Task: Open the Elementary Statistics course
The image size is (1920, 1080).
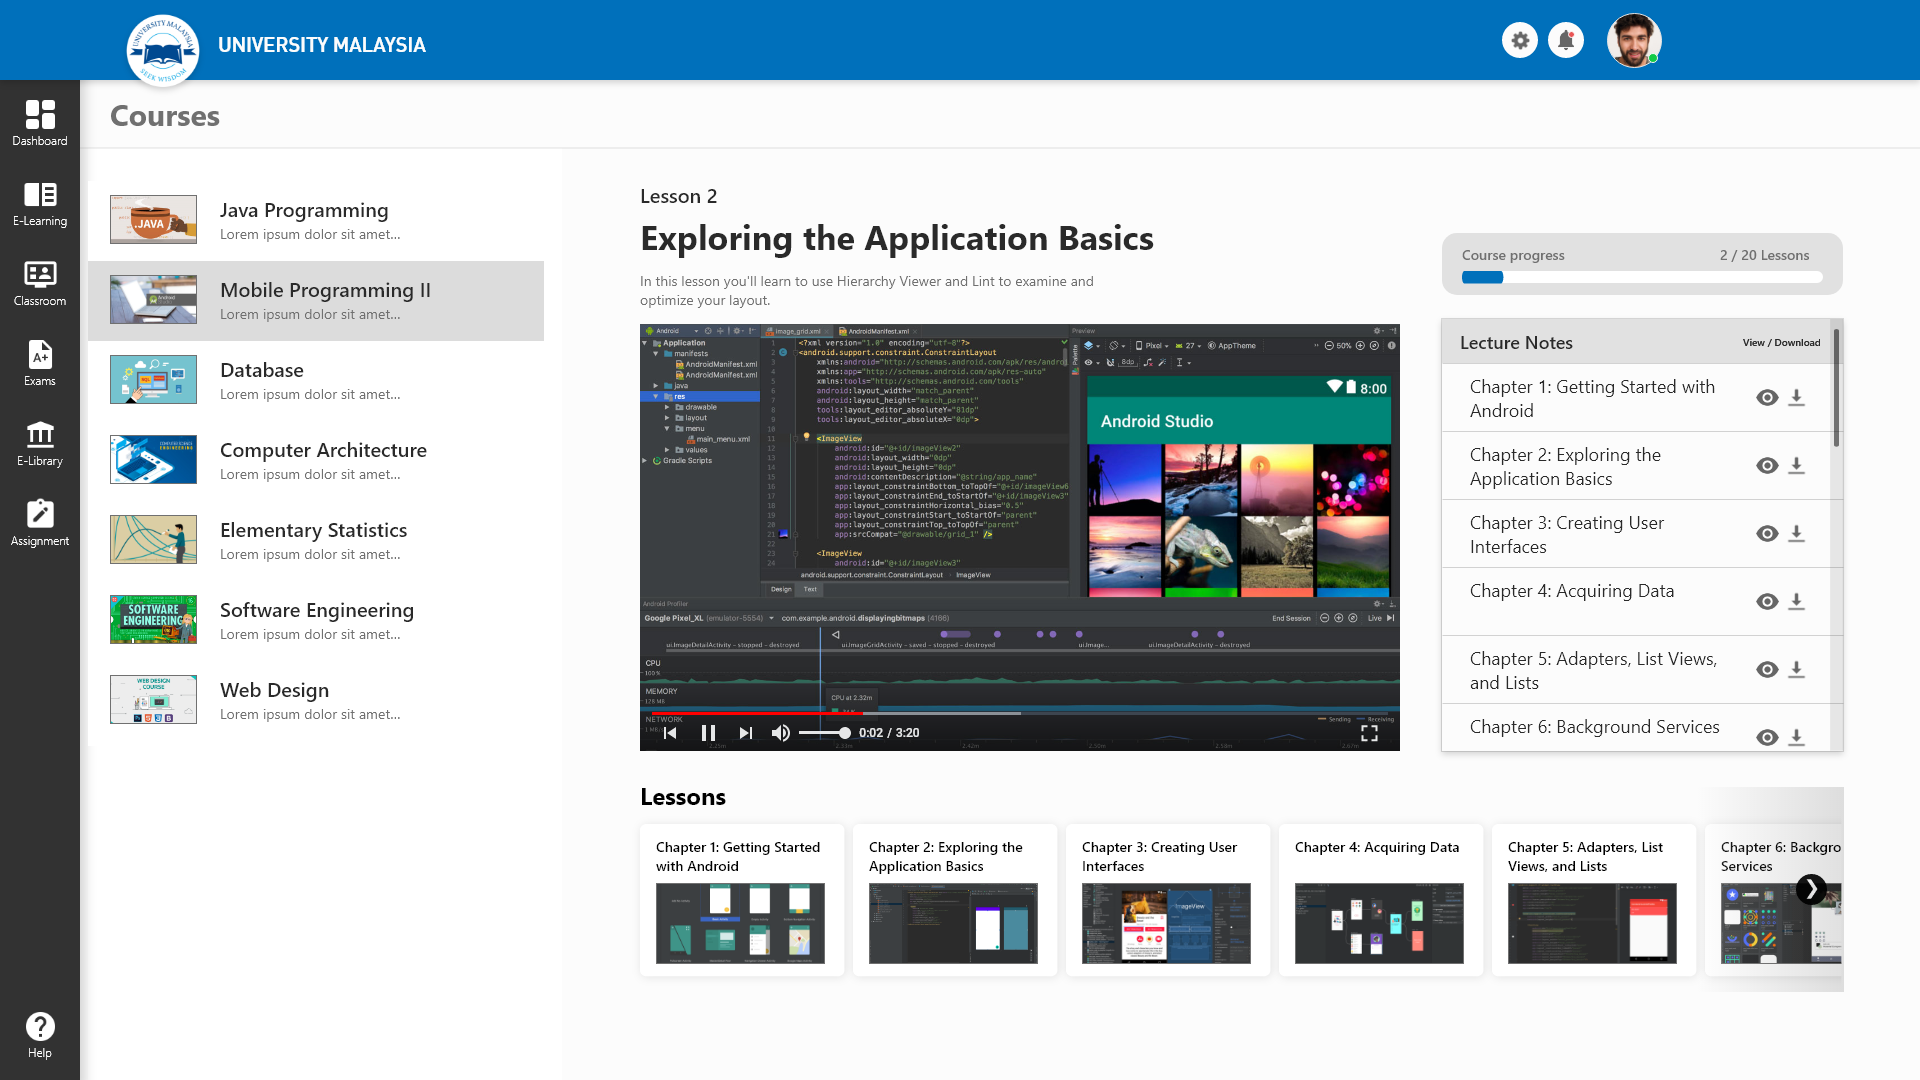Action: (316, 541)
